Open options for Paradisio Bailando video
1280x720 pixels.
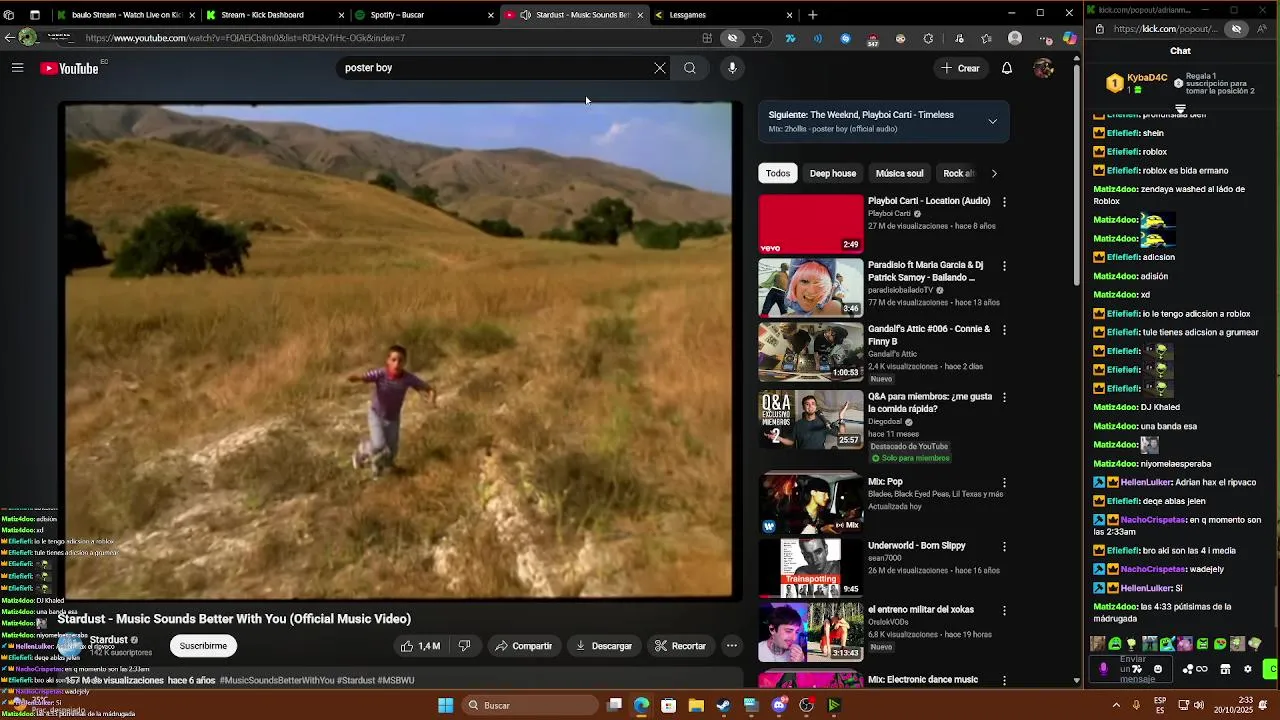[1004, 266]
